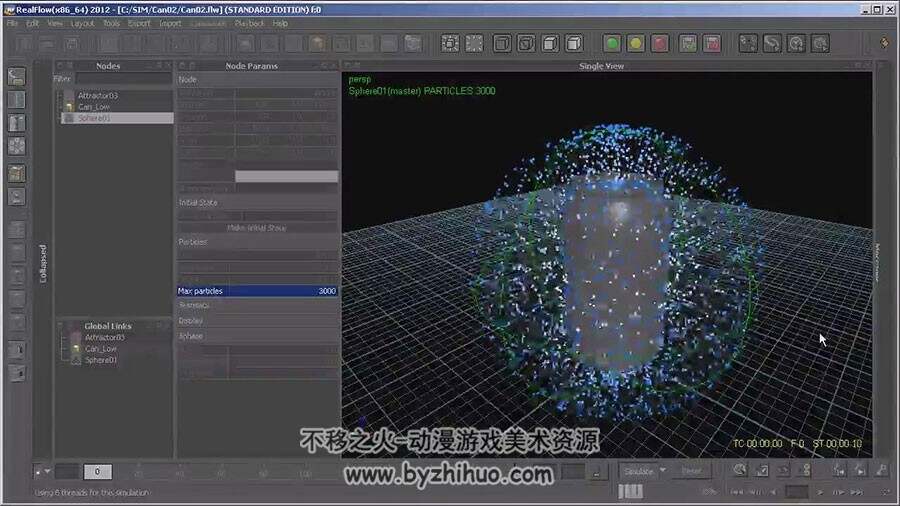Open the dropdown arrow left of timeline
Screen dimensions: 900x506
pos(48,472)
